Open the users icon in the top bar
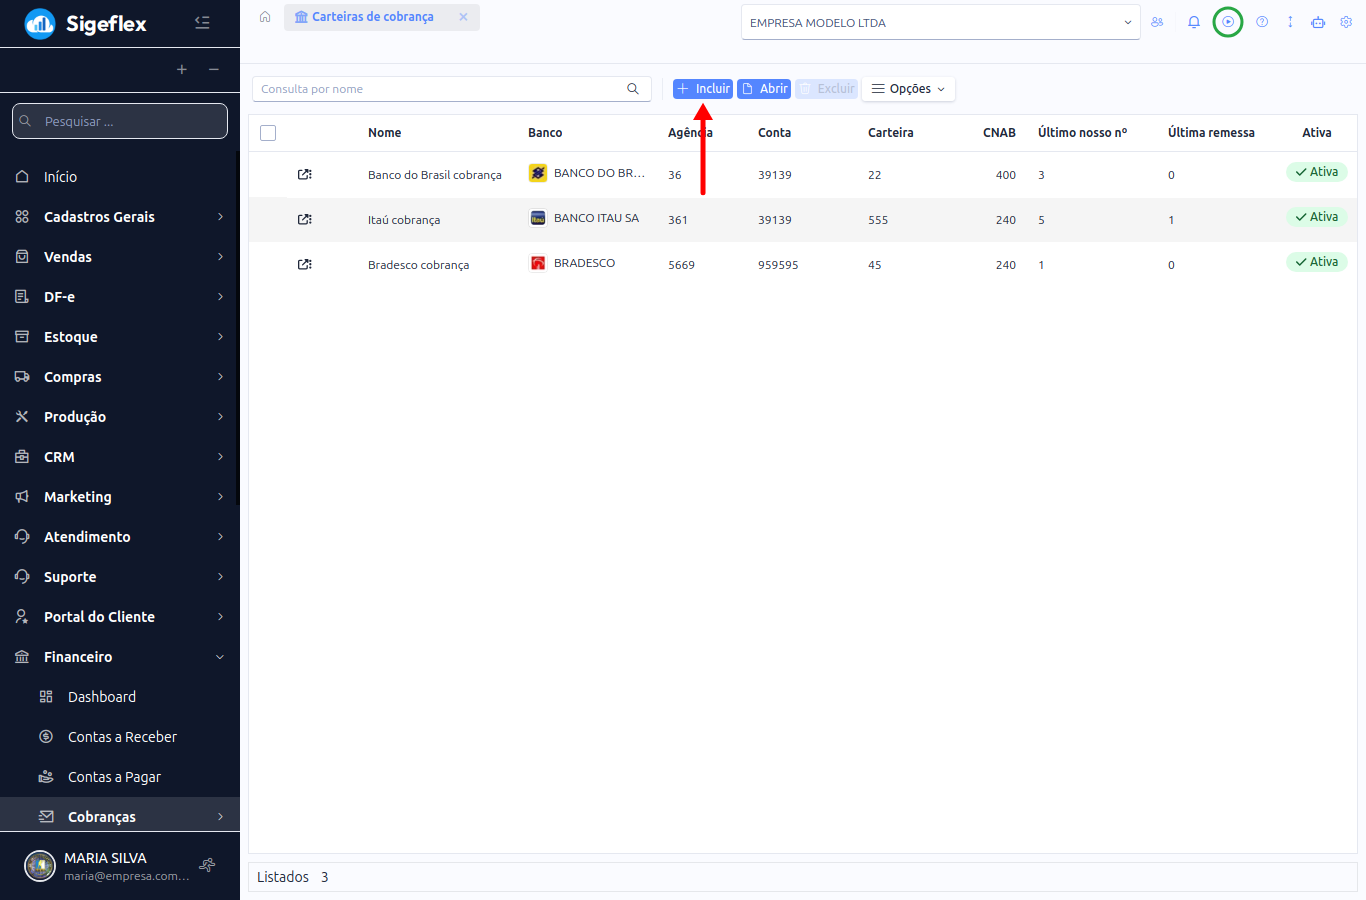This screenshot has width=1366, height=900. 1157,22
